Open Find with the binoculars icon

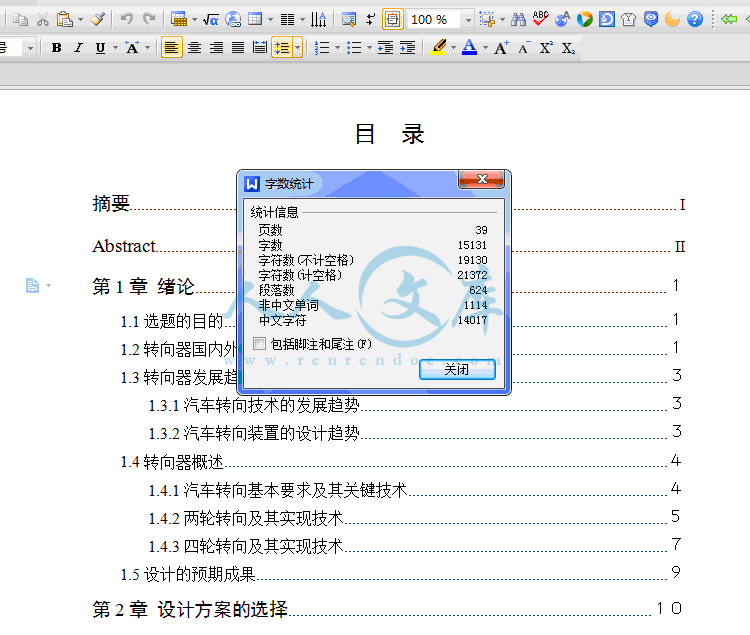point(518,20)
